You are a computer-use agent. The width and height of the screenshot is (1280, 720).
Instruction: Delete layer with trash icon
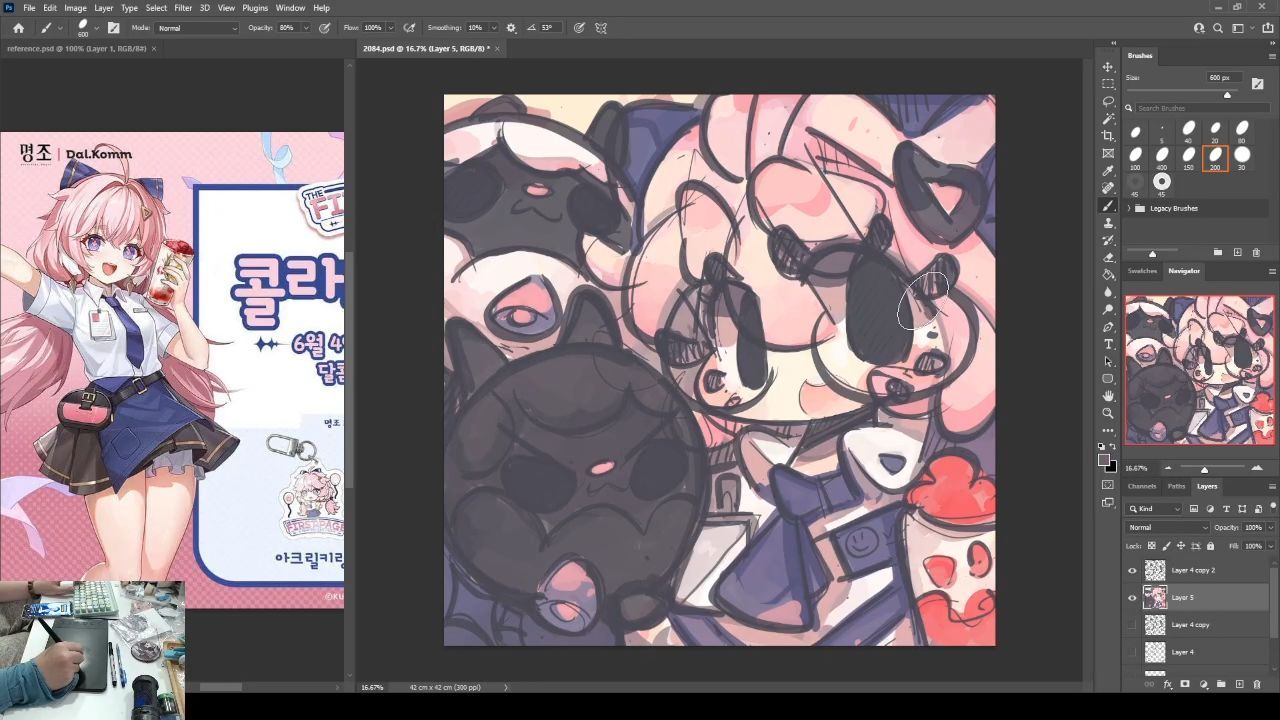[1257, 684]
